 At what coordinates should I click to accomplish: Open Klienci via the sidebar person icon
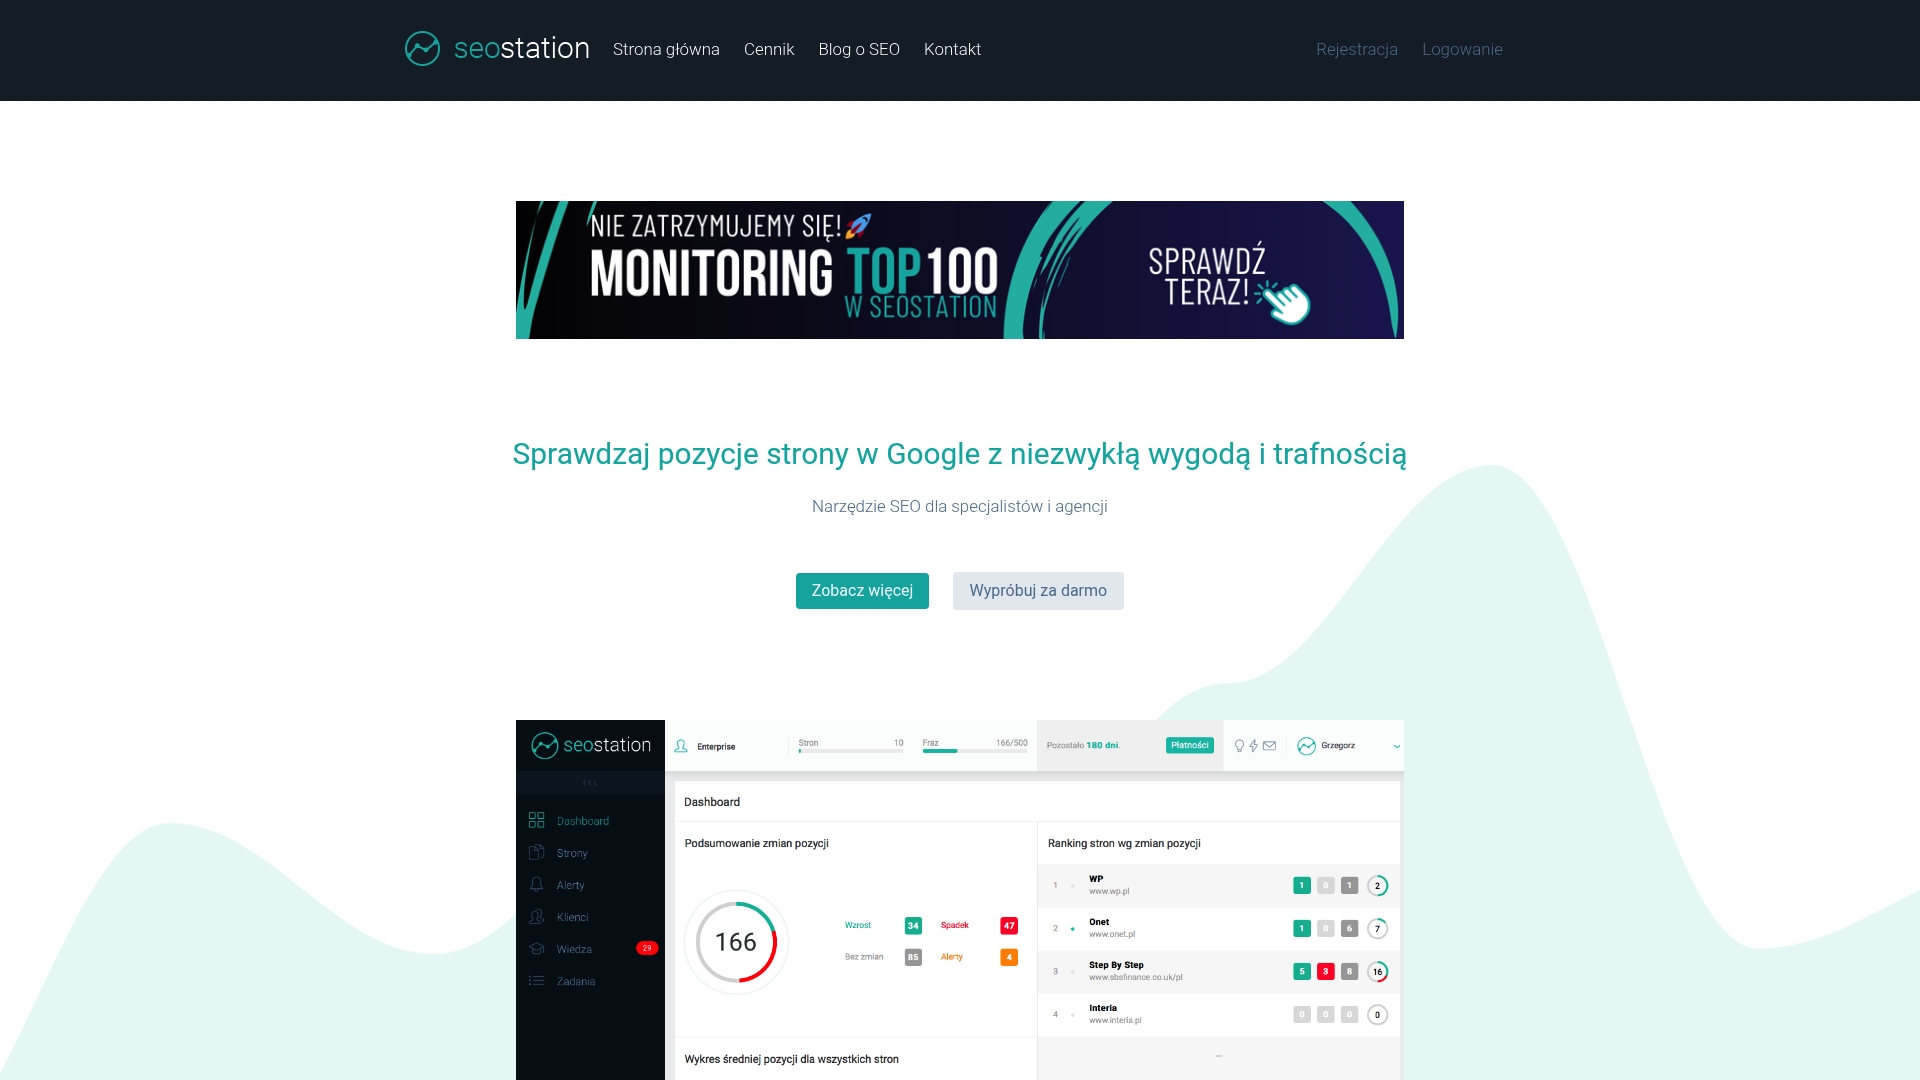537,917
